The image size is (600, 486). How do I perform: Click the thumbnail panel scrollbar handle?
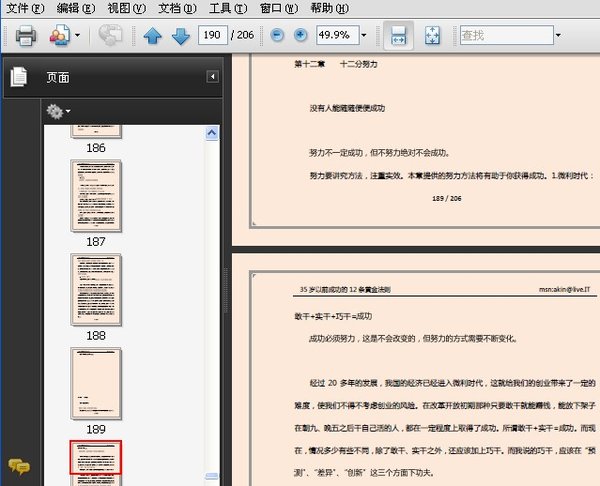coord(212,476)
